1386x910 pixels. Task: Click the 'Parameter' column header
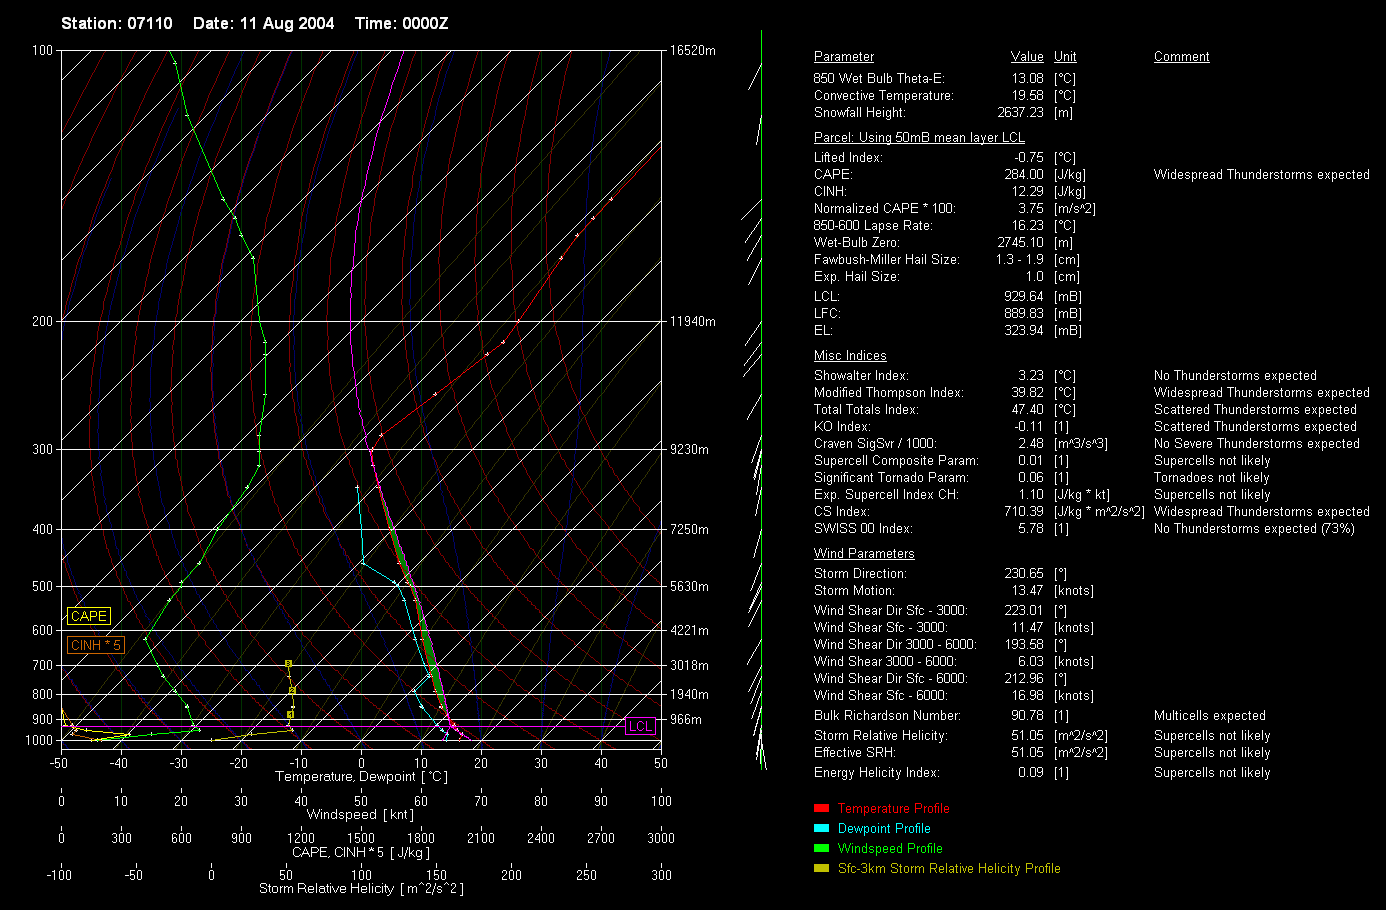pyautogui.click(x=844, y=57)
